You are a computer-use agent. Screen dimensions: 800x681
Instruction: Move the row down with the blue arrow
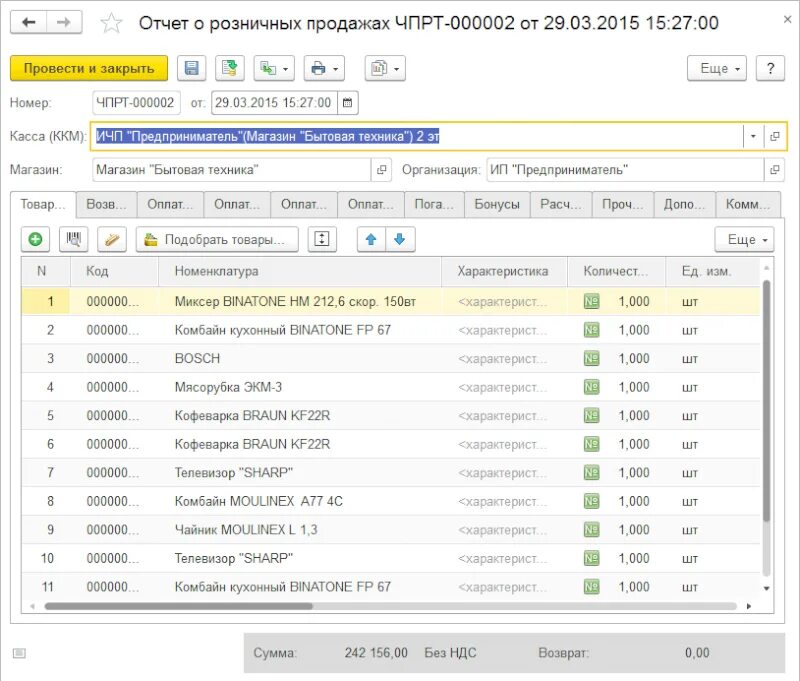(x=400, y=239)
